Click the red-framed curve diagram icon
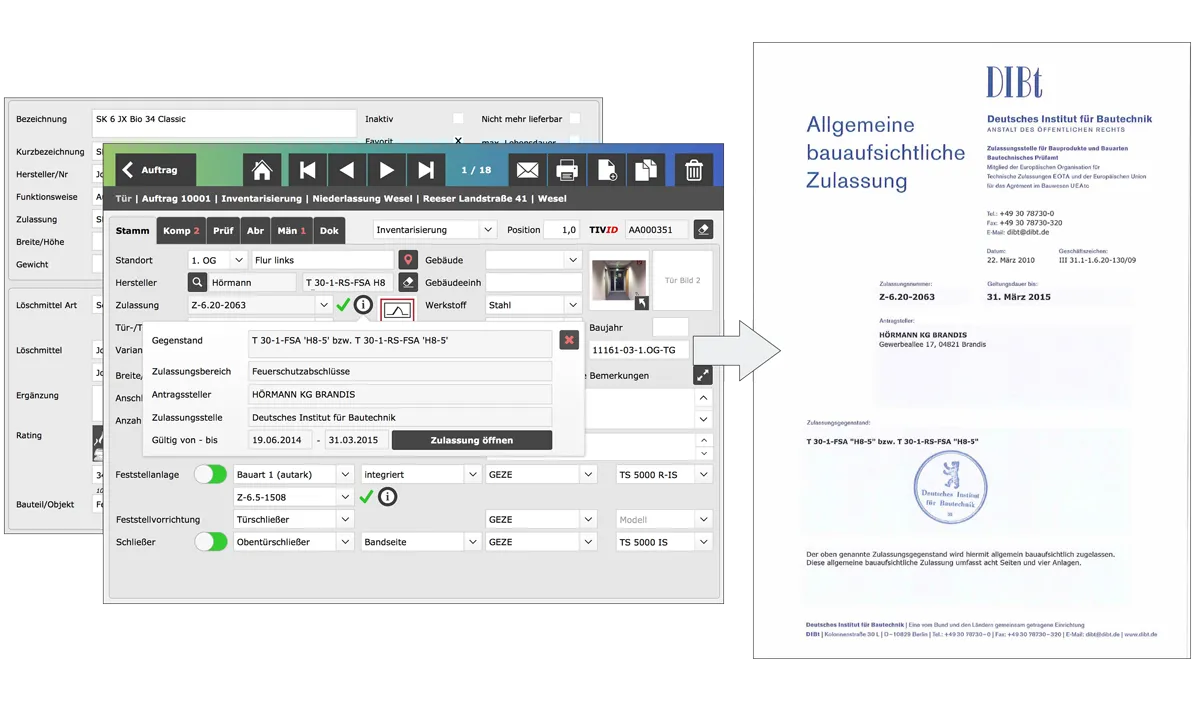The image size is (1200, 701). click(397, 310)
